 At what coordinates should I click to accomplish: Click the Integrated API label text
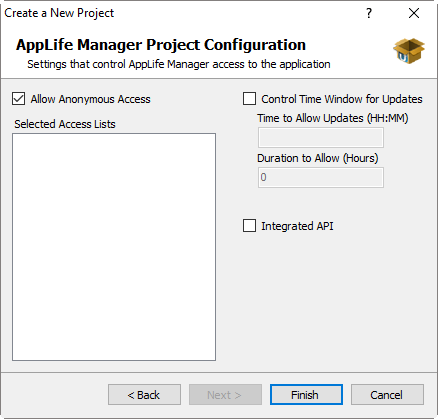(297, 226)
